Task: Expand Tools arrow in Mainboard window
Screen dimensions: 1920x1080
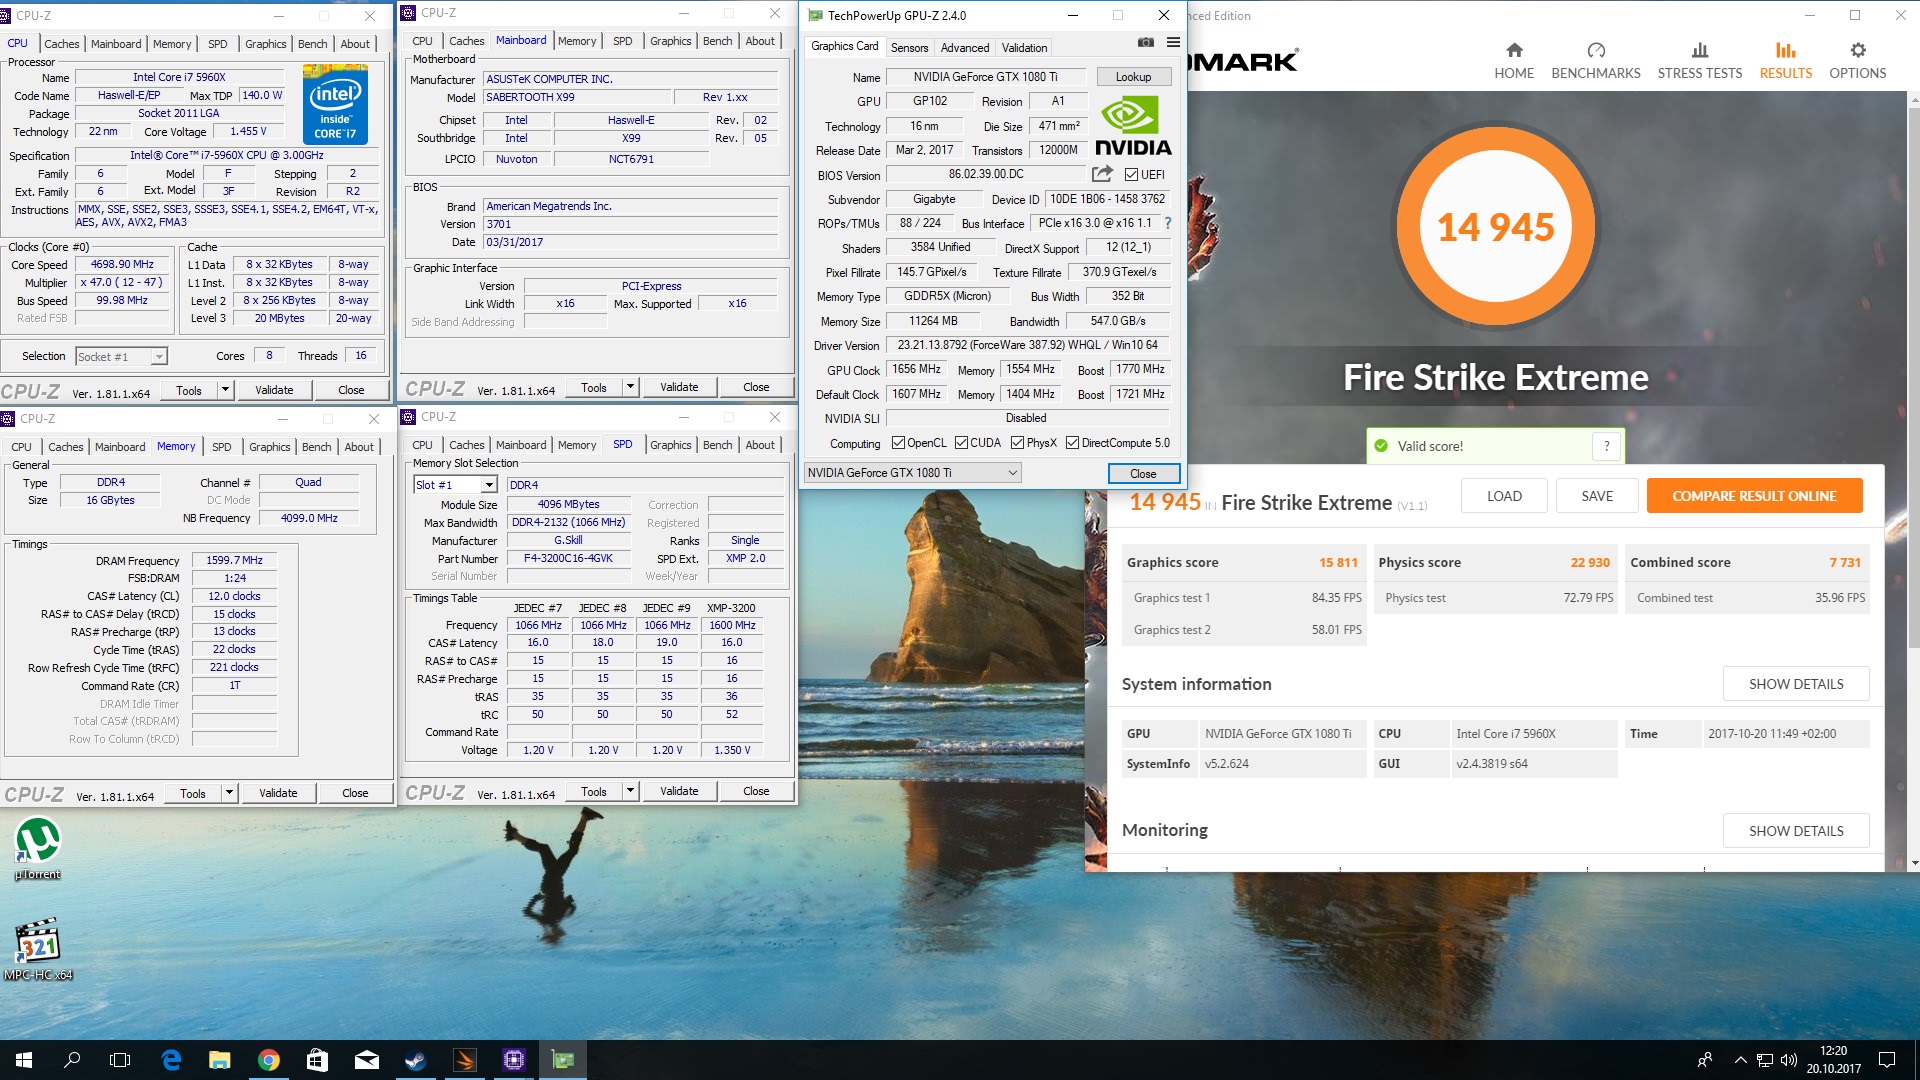Action: point(631,387)
